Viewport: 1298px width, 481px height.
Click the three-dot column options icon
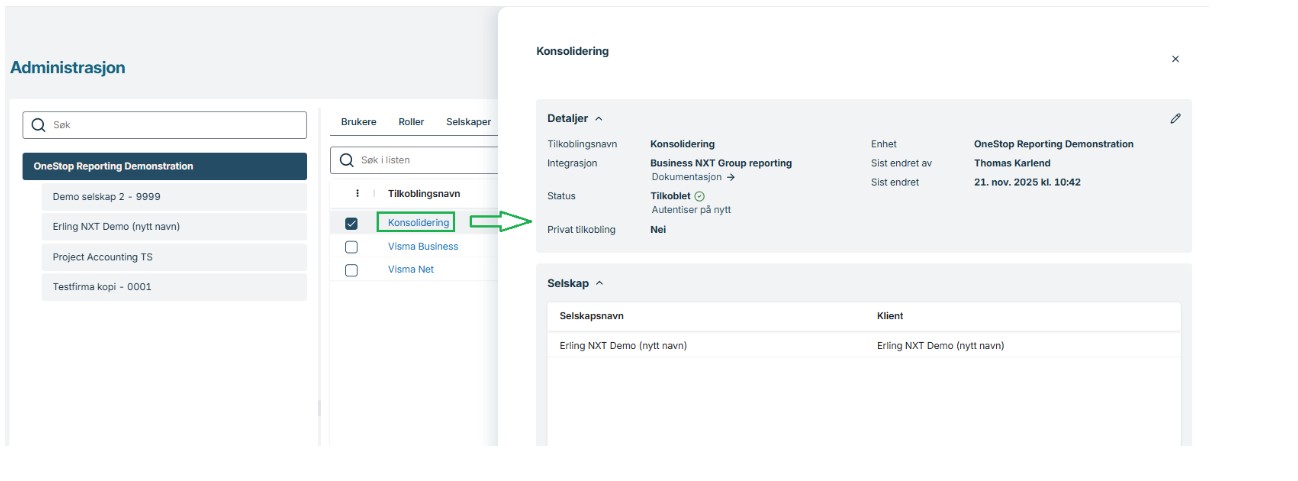358,194
